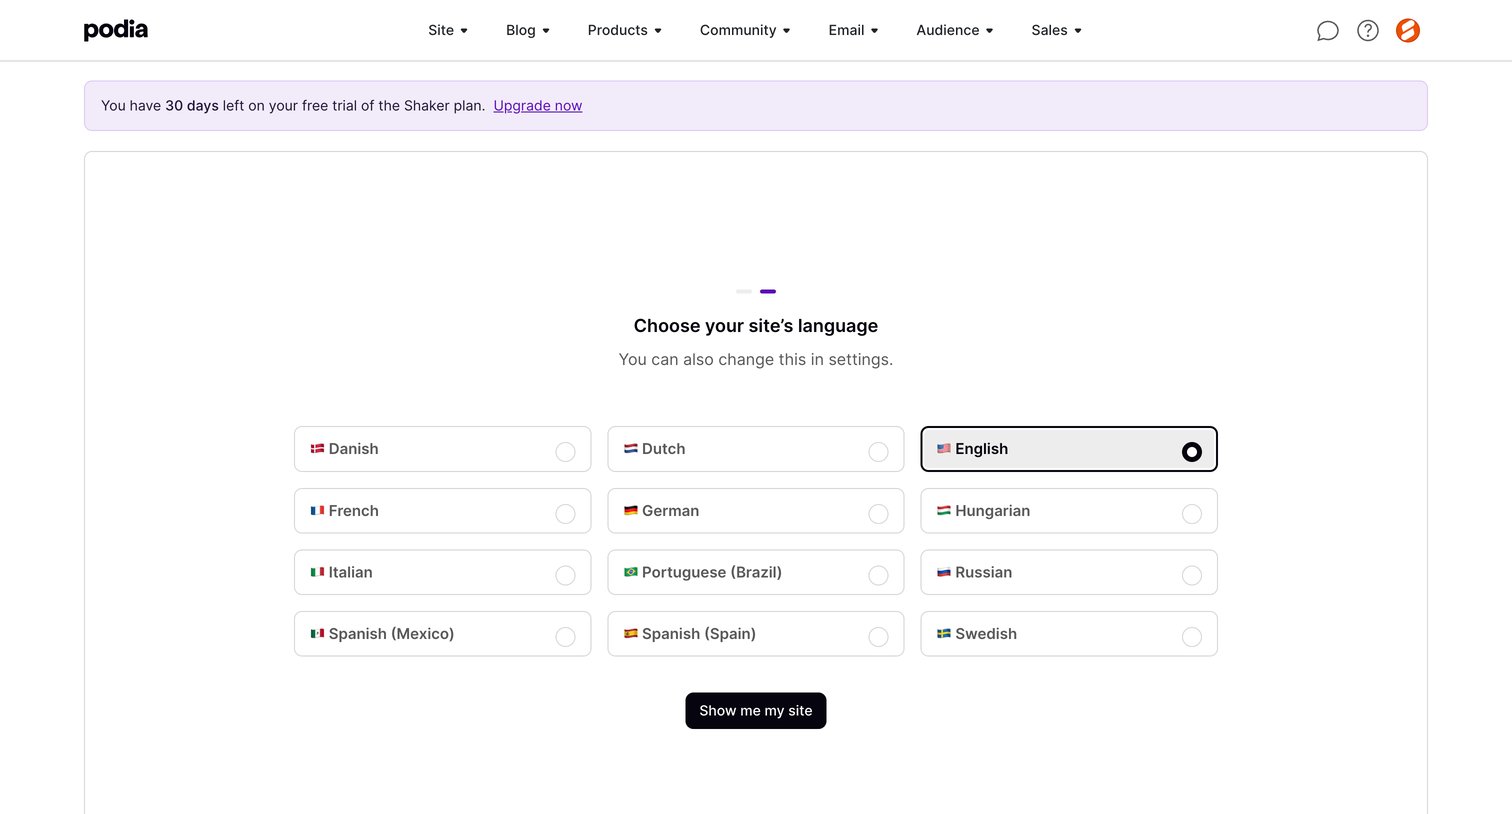Open the Audience dropdown menu
1512x814 pixels.
pyautogui.click(x=955, y=30)
